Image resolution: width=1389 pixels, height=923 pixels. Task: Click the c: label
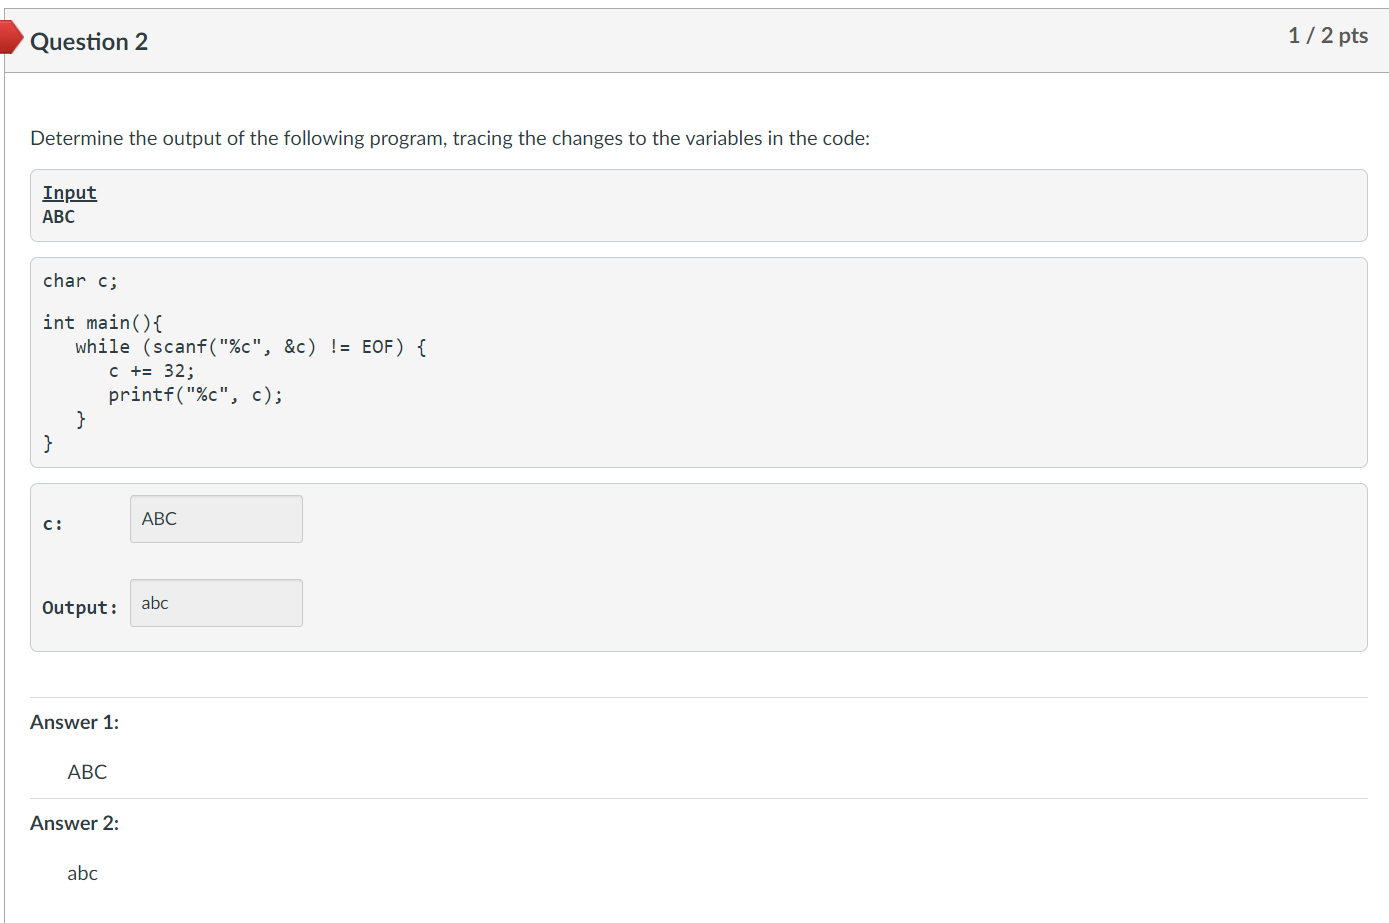click(x=52, y=523)
